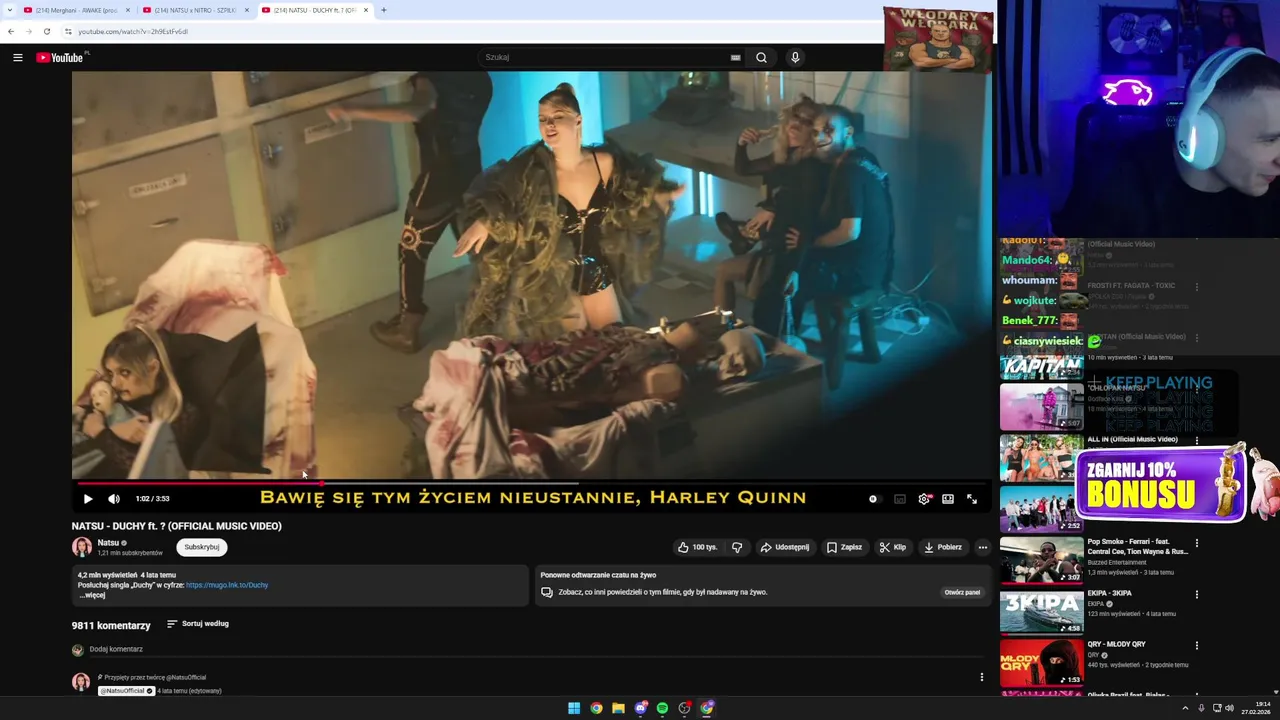Viewport: 1280px width, 720px height.
Task: Open options menu for QRY - MŁODY QRY
Action: [x=1197, y=645]
